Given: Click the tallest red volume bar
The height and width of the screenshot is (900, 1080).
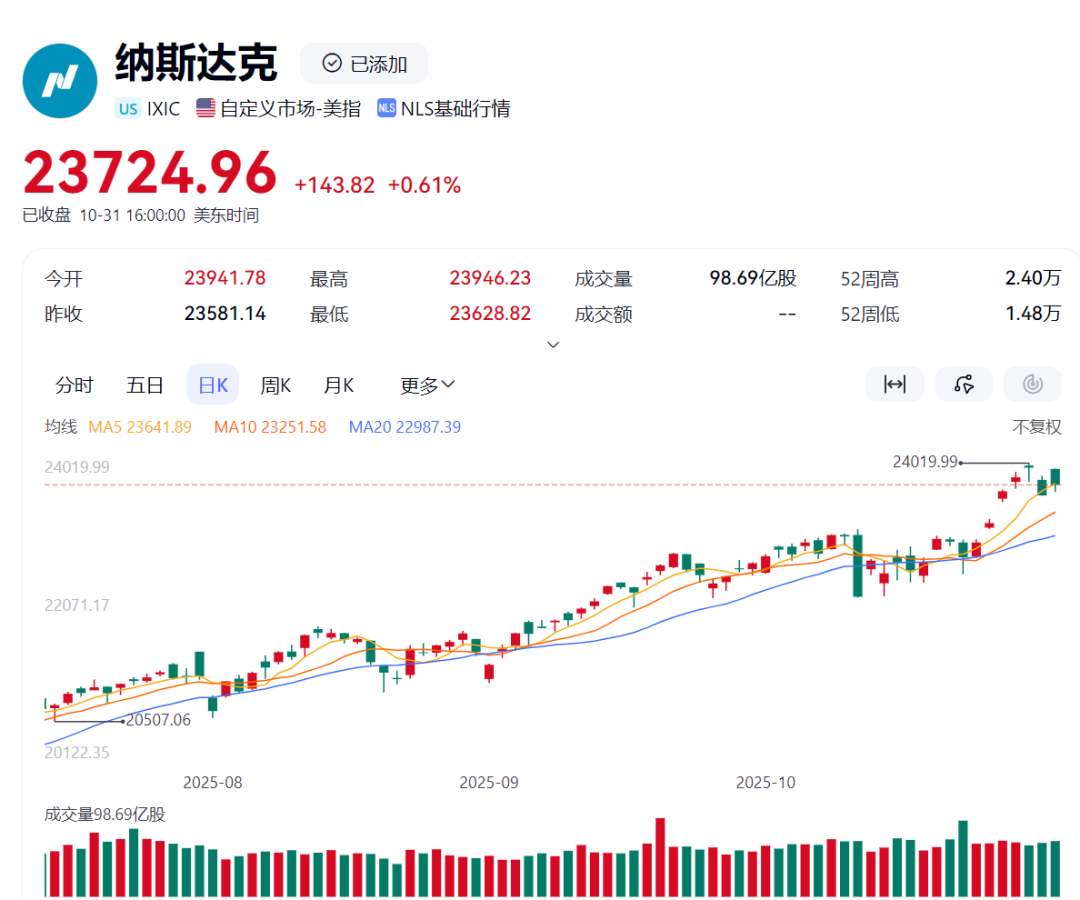Looking at the screenshot, I should click(660, 857).
